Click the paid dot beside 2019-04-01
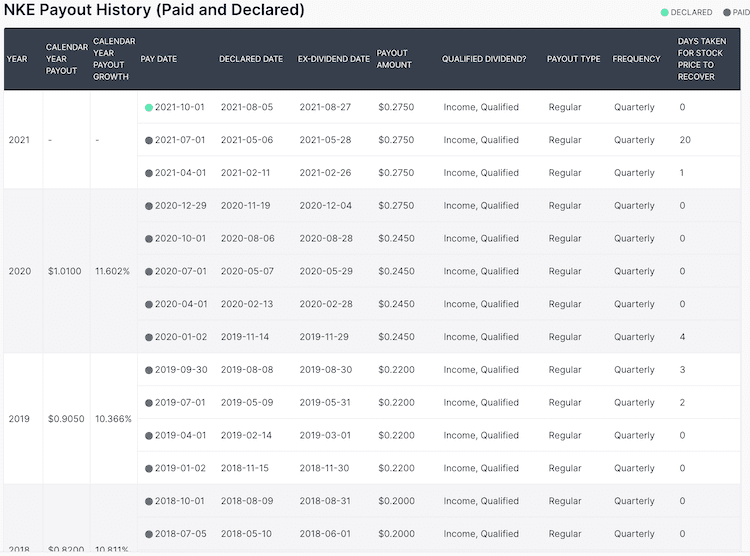 click(149, 436)
